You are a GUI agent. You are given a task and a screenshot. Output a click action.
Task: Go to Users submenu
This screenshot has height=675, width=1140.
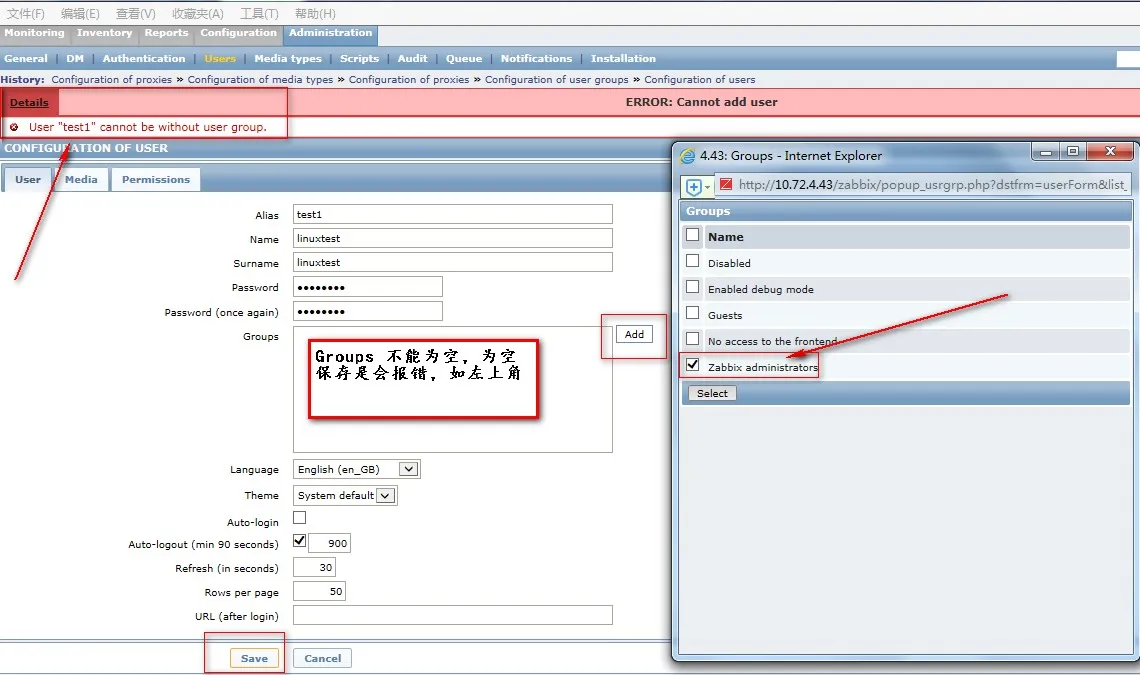click(x=220, y=59)
